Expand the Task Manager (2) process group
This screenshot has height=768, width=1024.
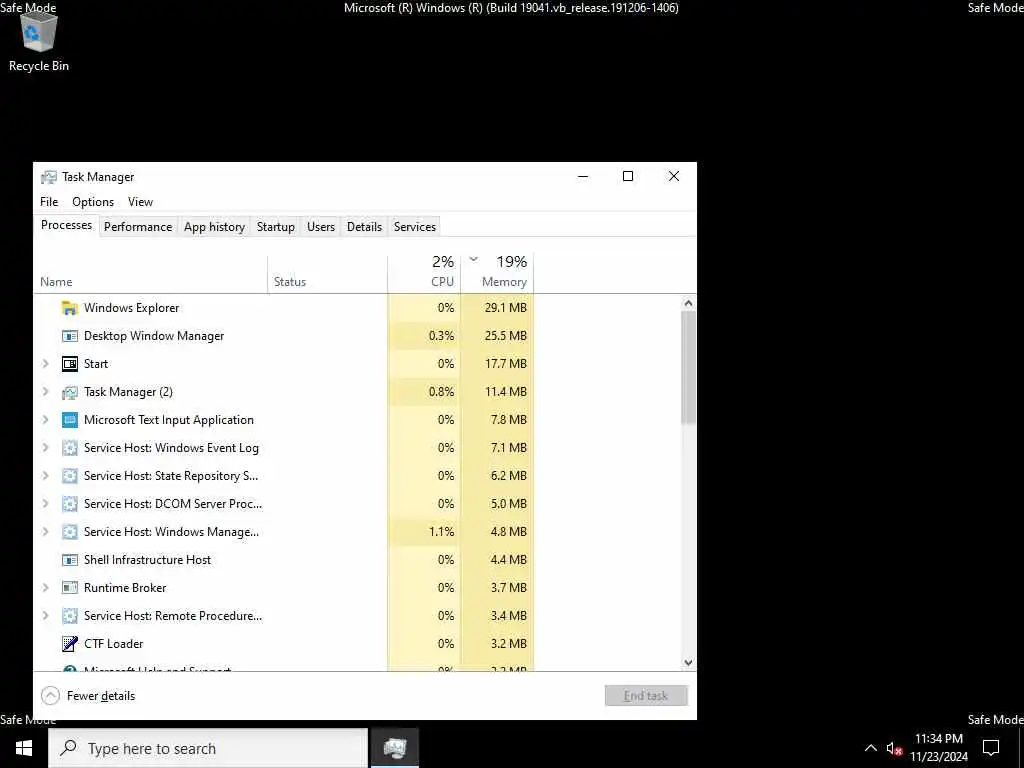pos(46,392)
